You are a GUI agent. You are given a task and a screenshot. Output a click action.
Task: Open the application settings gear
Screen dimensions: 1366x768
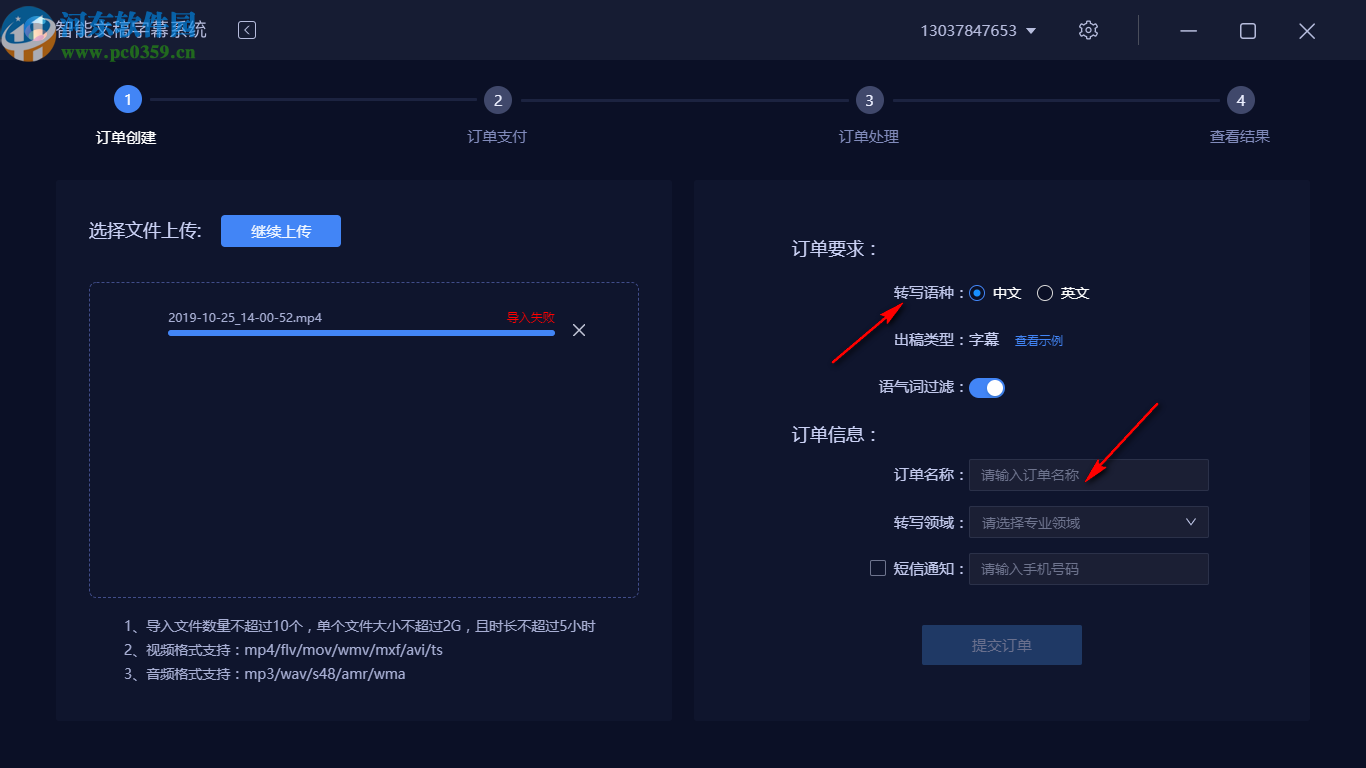pos(1088,30)
